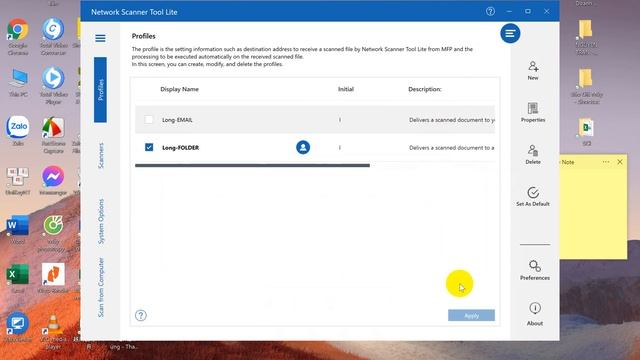Open Word desktop icon
This screenshot has width=640, height=360.
[x=18, y=229]
